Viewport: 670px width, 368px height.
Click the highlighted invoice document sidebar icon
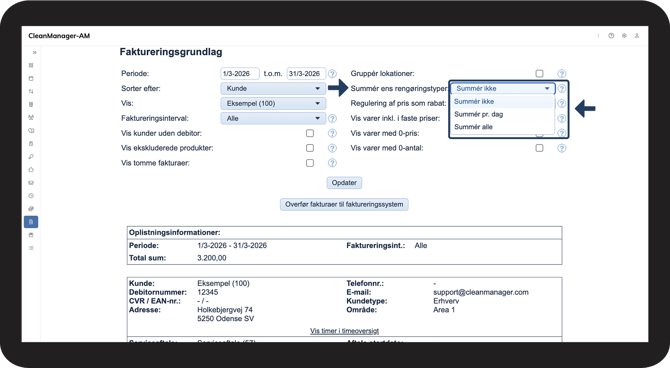(31, 222)
